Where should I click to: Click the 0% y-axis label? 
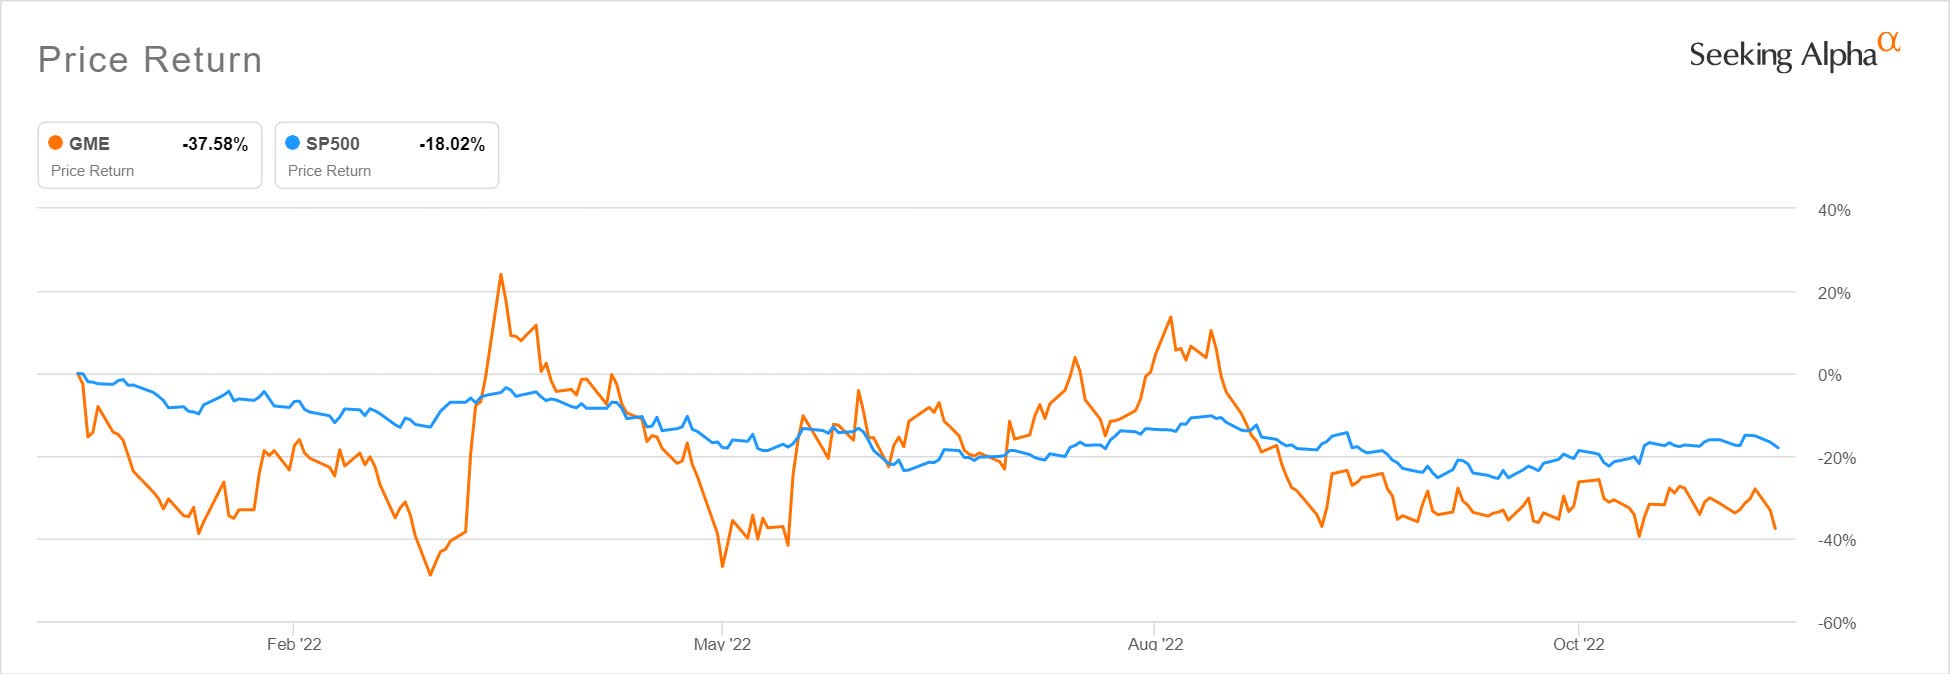click(1829, 375)
